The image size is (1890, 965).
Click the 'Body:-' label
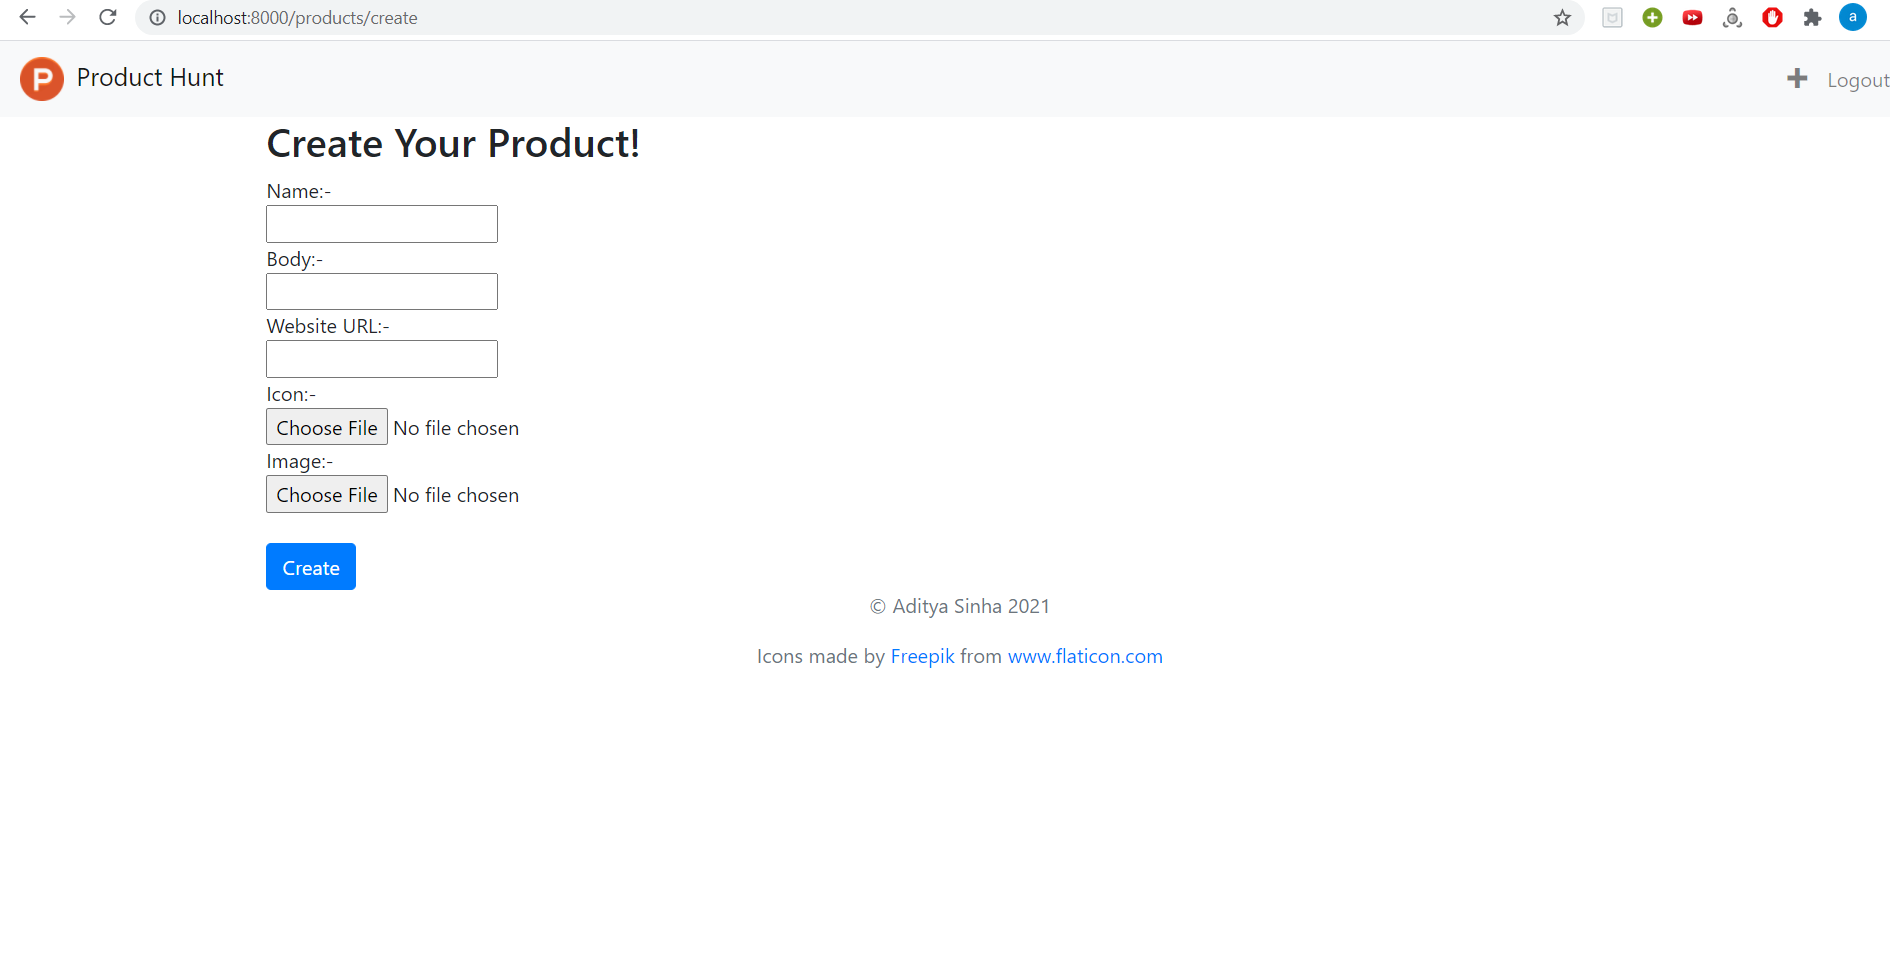(295, 259)
